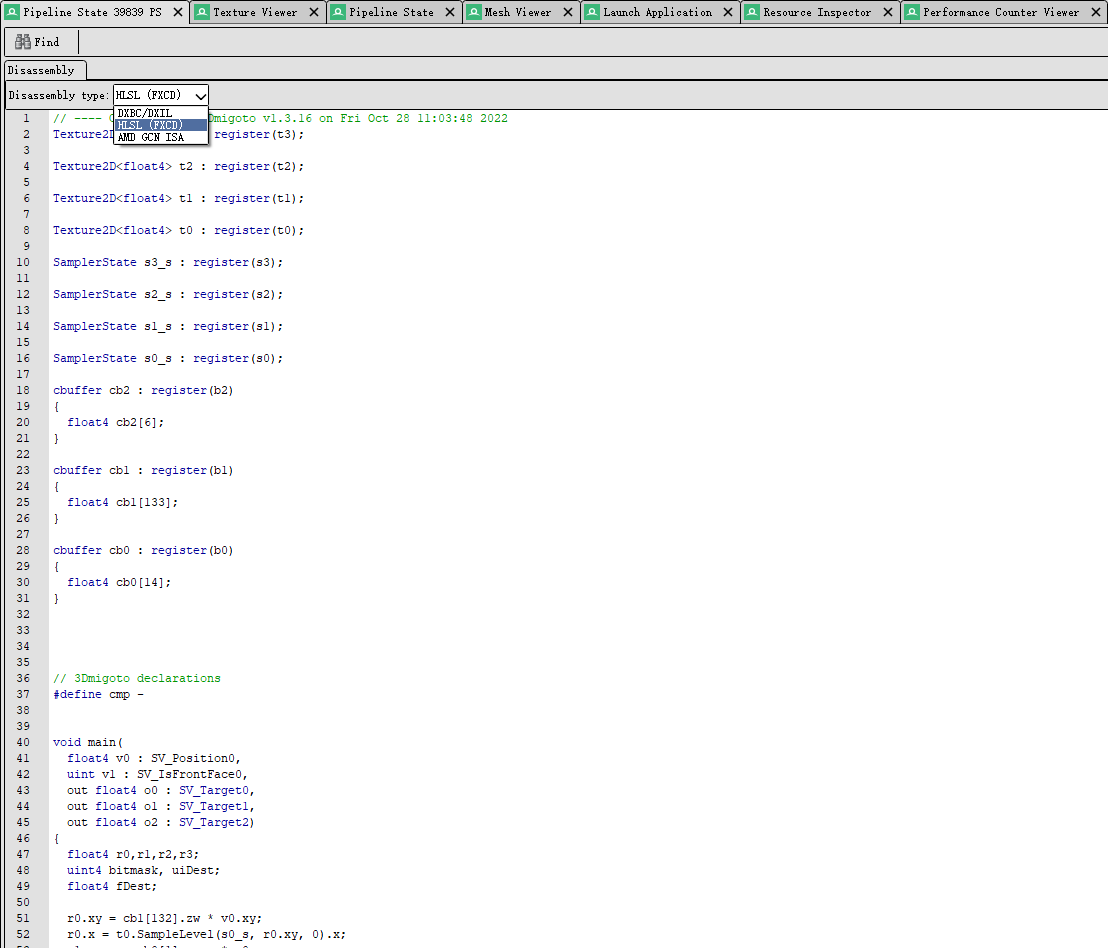
Task: Open the Performance Counter Viewer tab
Action: [x=1001, y=12]
